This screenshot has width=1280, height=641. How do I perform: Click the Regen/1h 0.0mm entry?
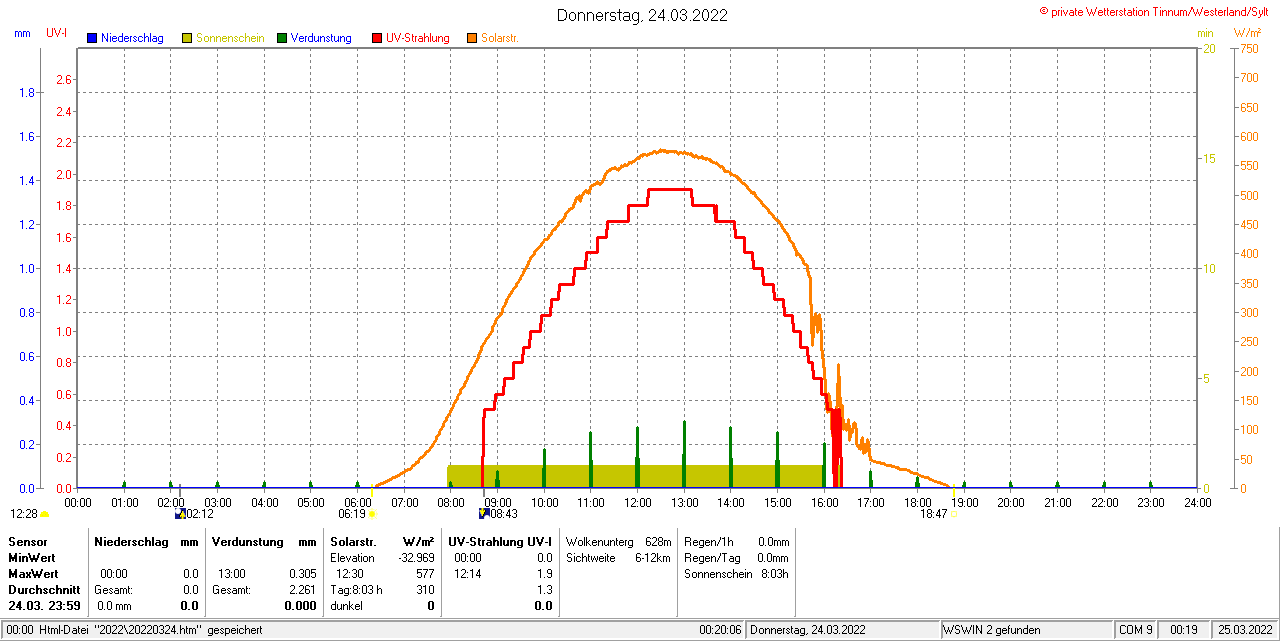[x=737, y=541]
